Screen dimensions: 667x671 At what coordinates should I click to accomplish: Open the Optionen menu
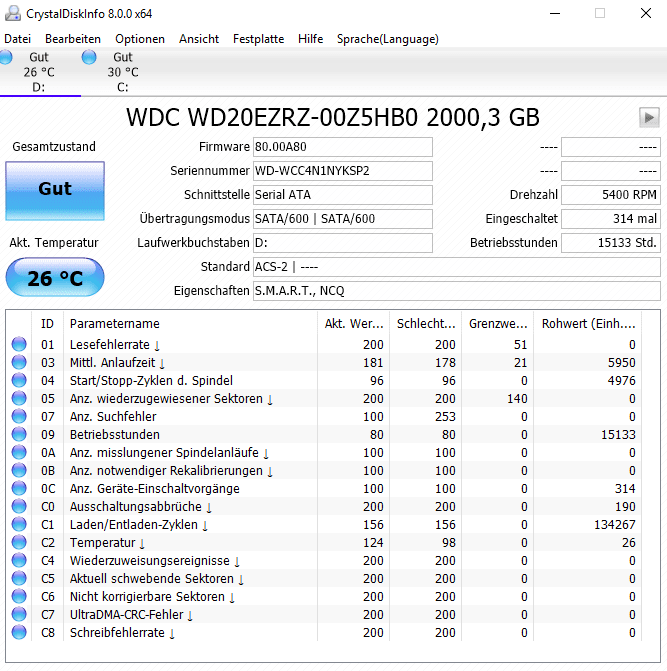(x=140, y=39)
